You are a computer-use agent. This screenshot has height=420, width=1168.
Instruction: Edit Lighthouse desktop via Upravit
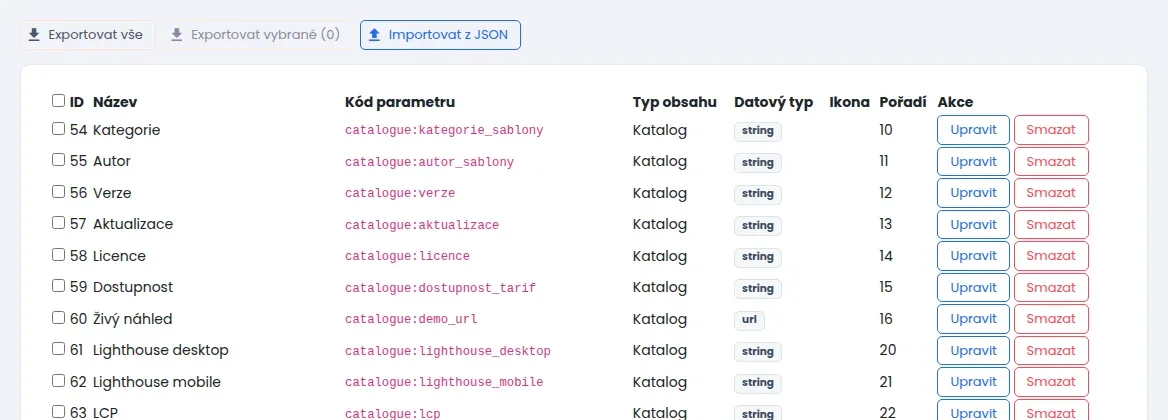(973, 351)
